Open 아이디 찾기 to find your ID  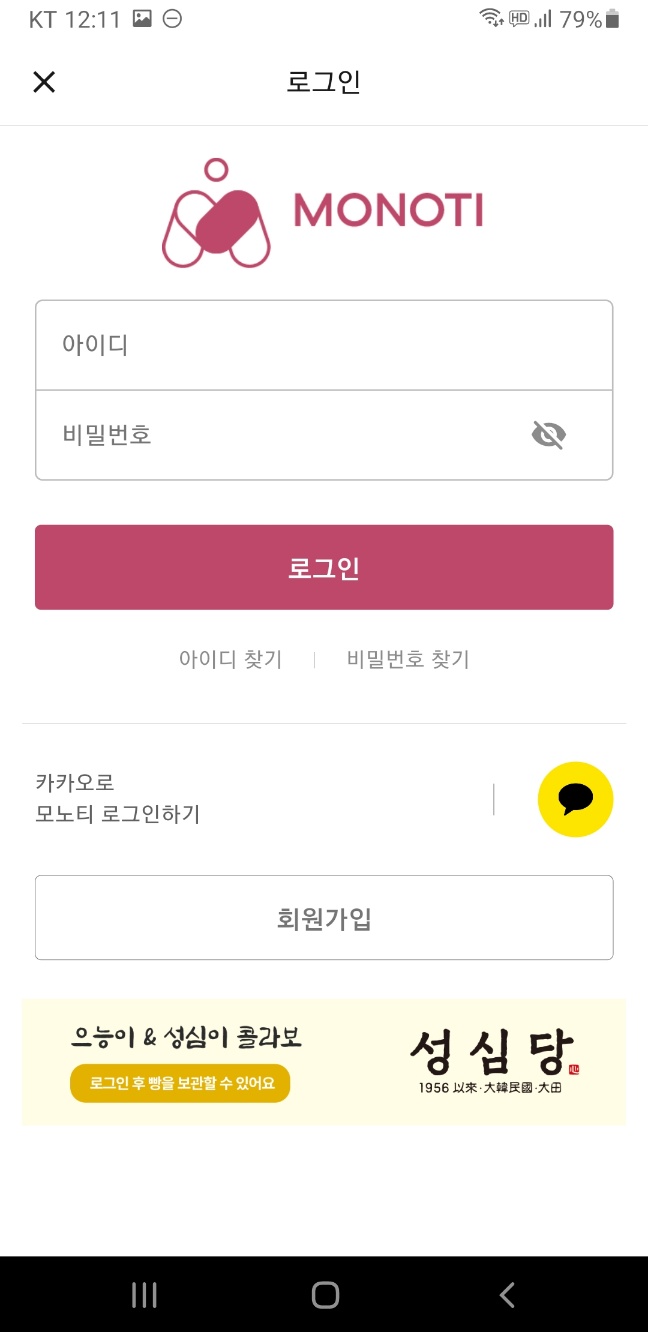[x=231, y=659]
